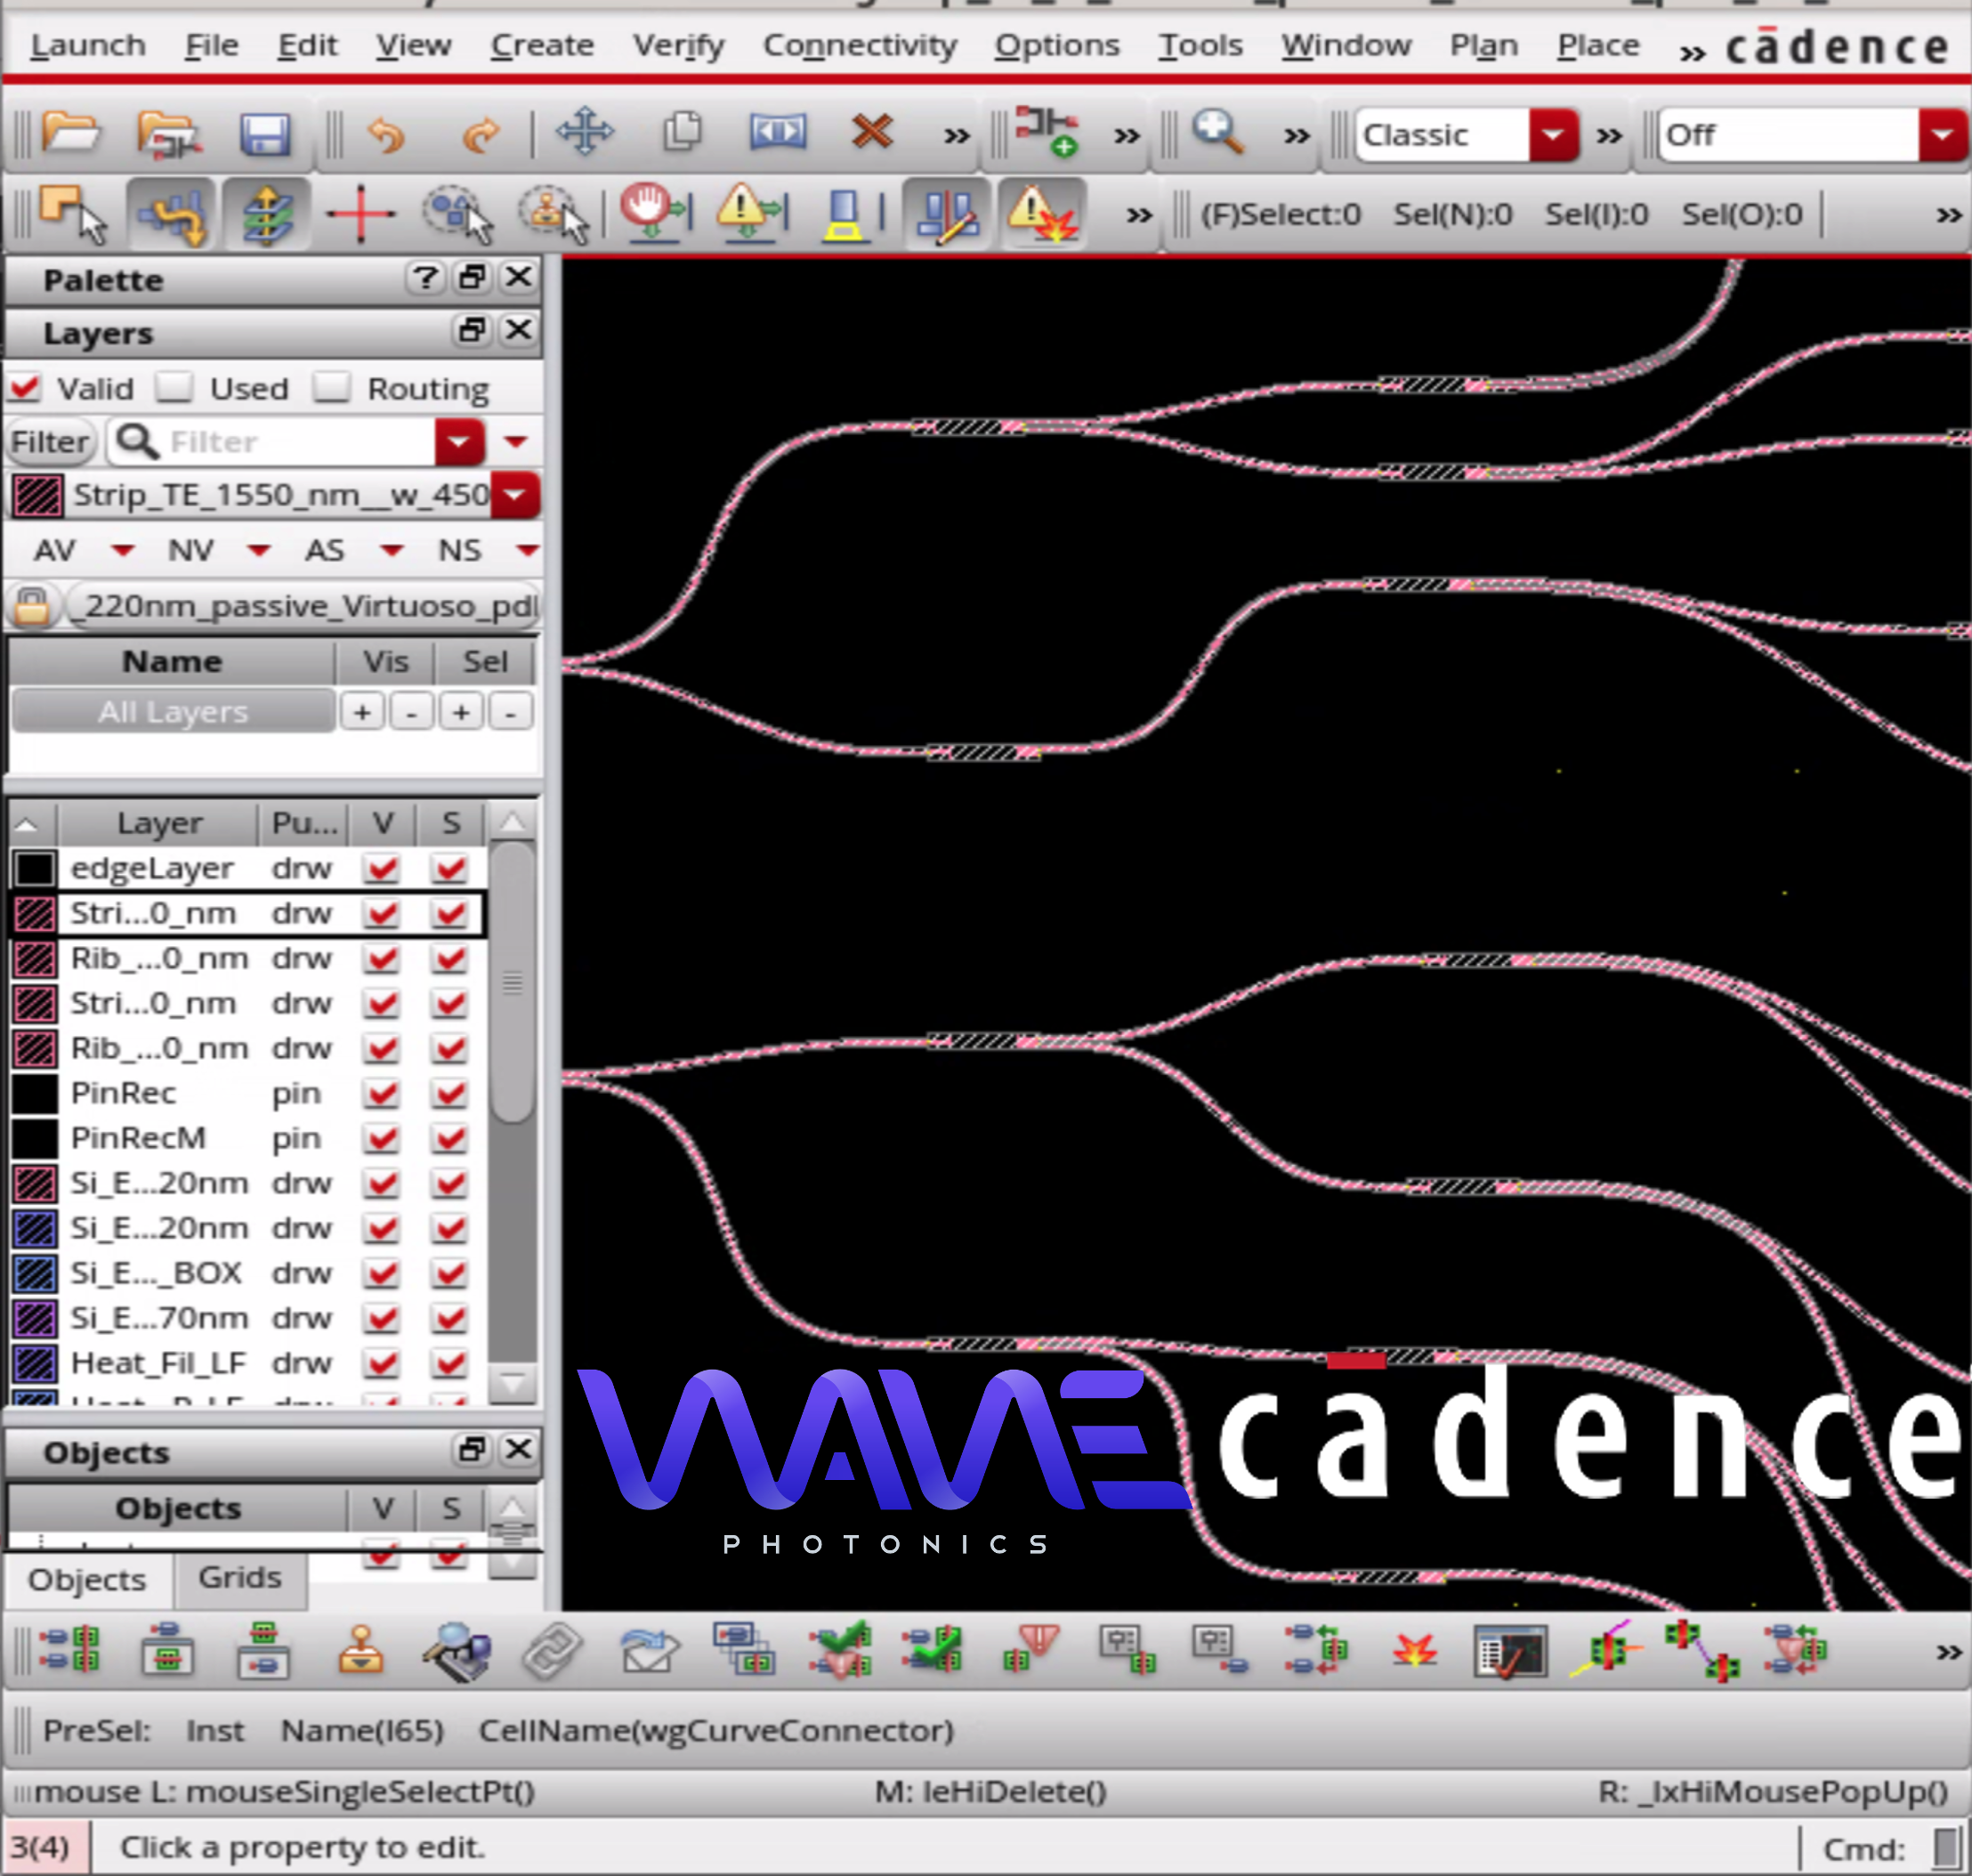Toggle PinRec visibility checkbox
This screenshot has width=1972, height=1876.
click(x=382, y=1093)
